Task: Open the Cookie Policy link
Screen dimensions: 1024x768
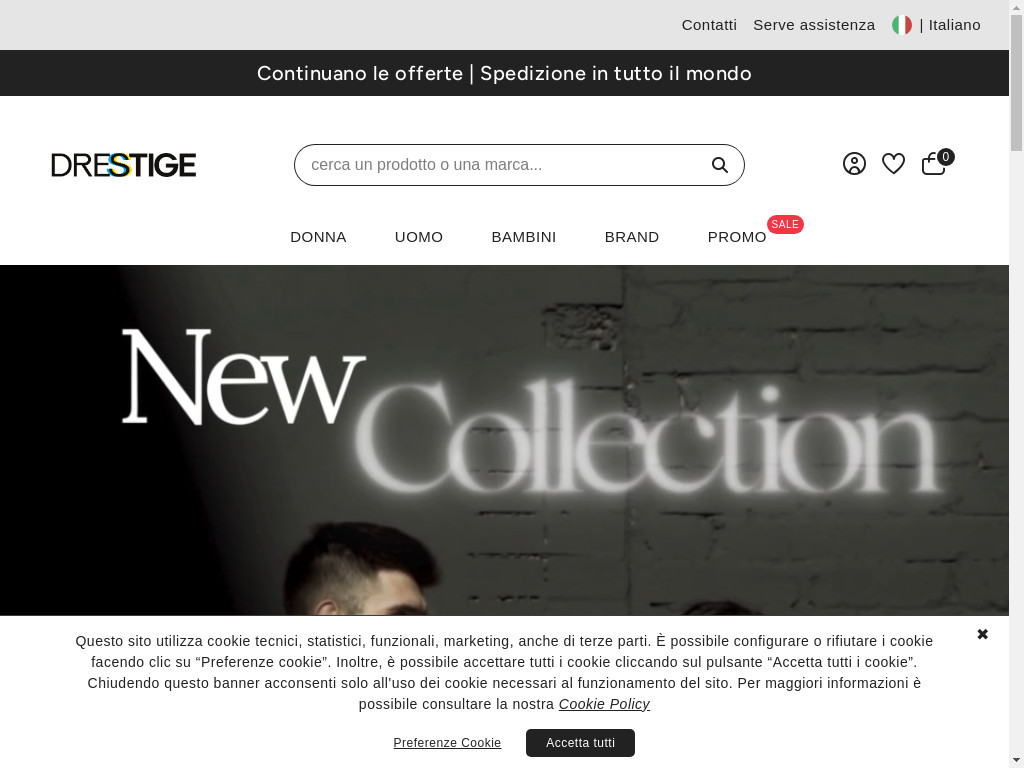Action: click(604, 704)
